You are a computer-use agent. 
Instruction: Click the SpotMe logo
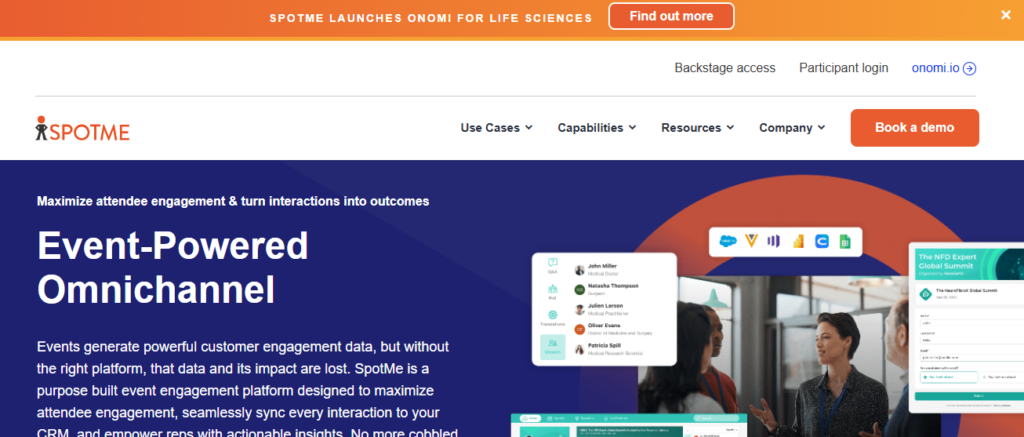pyautogui.click(x=82, y=129)
